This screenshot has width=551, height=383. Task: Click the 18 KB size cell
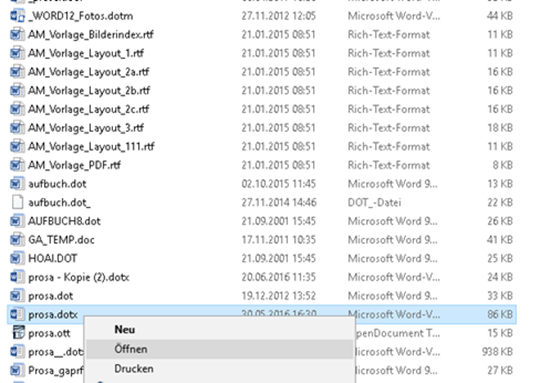pyautogui.click(x=500, y=128)
